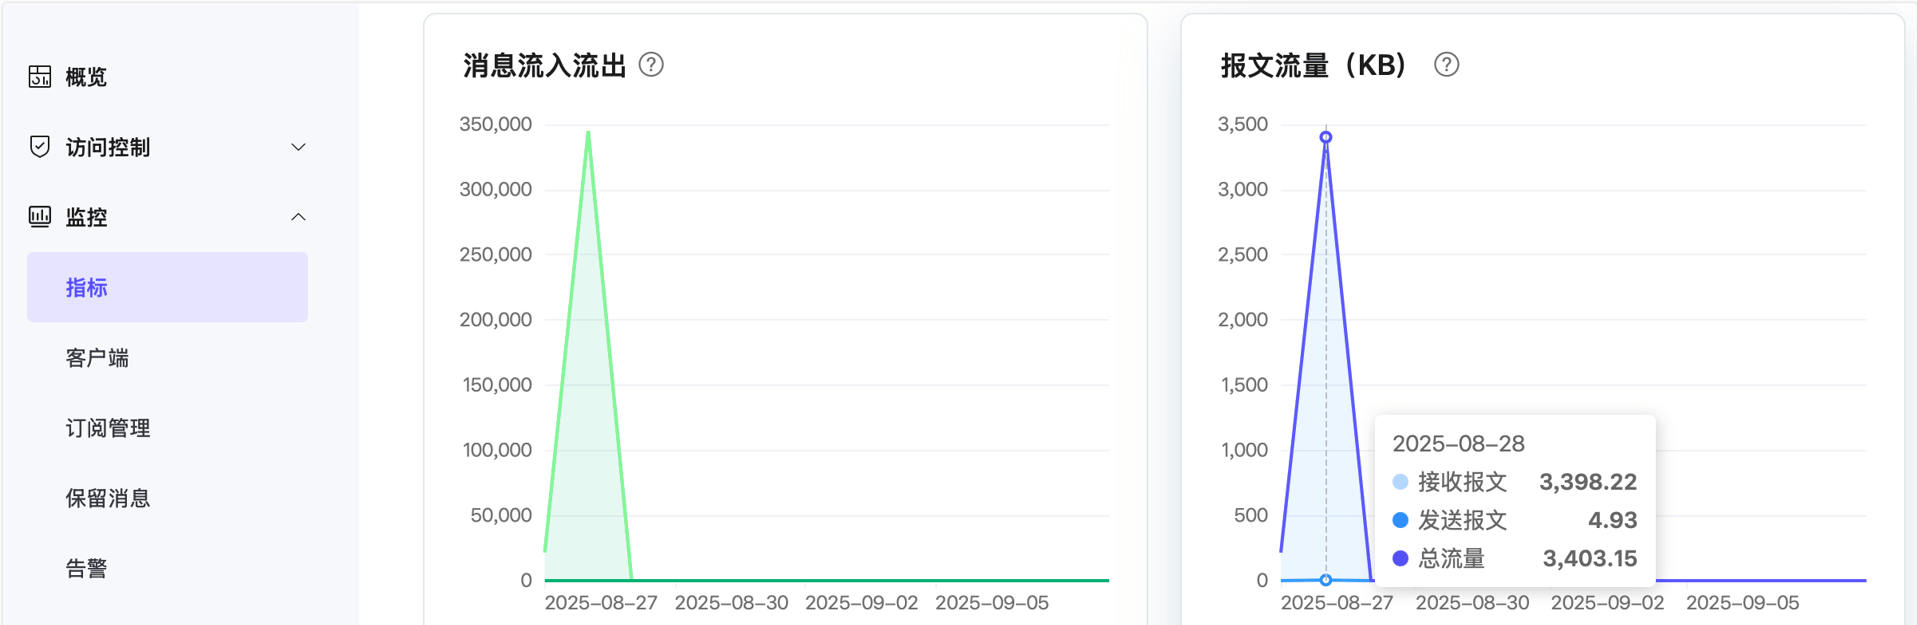Click the bottom data point on traffic chart
1917x625 pixels.
point(1326,580)
